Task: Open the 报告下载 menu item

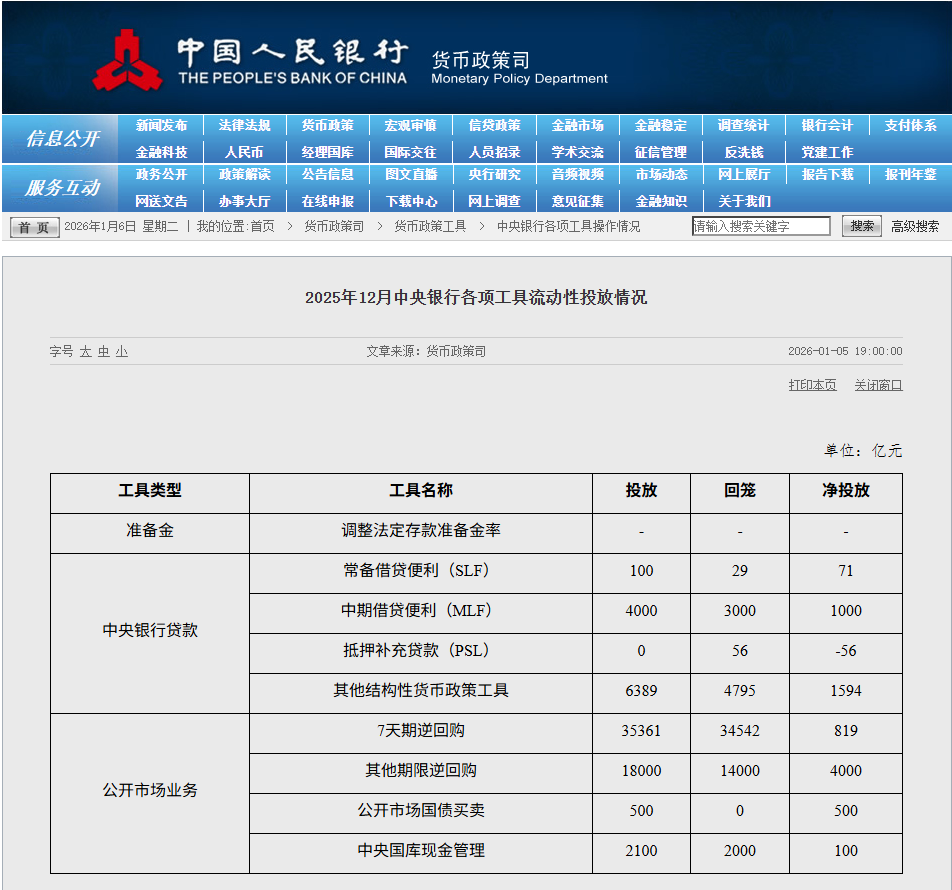Action: click(827, 175)
